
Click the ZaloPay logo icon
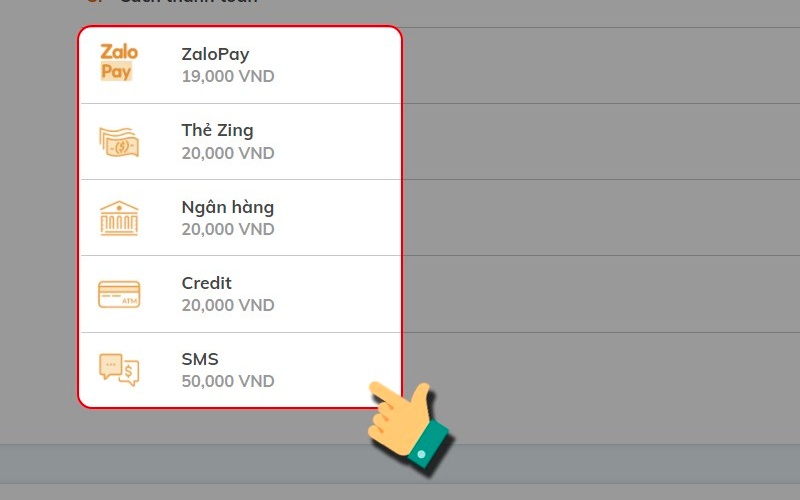point(119,62)
